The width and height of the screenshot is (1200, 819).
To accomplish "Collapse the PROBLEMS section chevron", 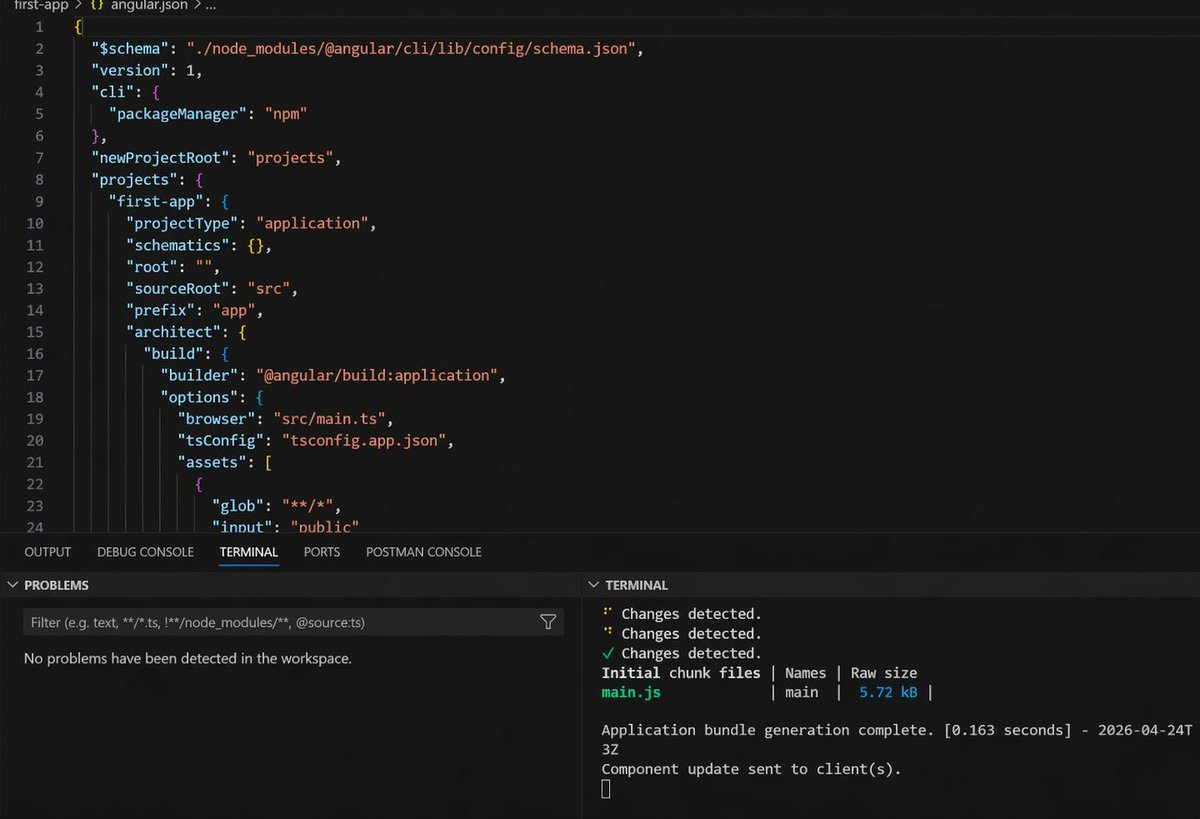I will tap(12, 585).
